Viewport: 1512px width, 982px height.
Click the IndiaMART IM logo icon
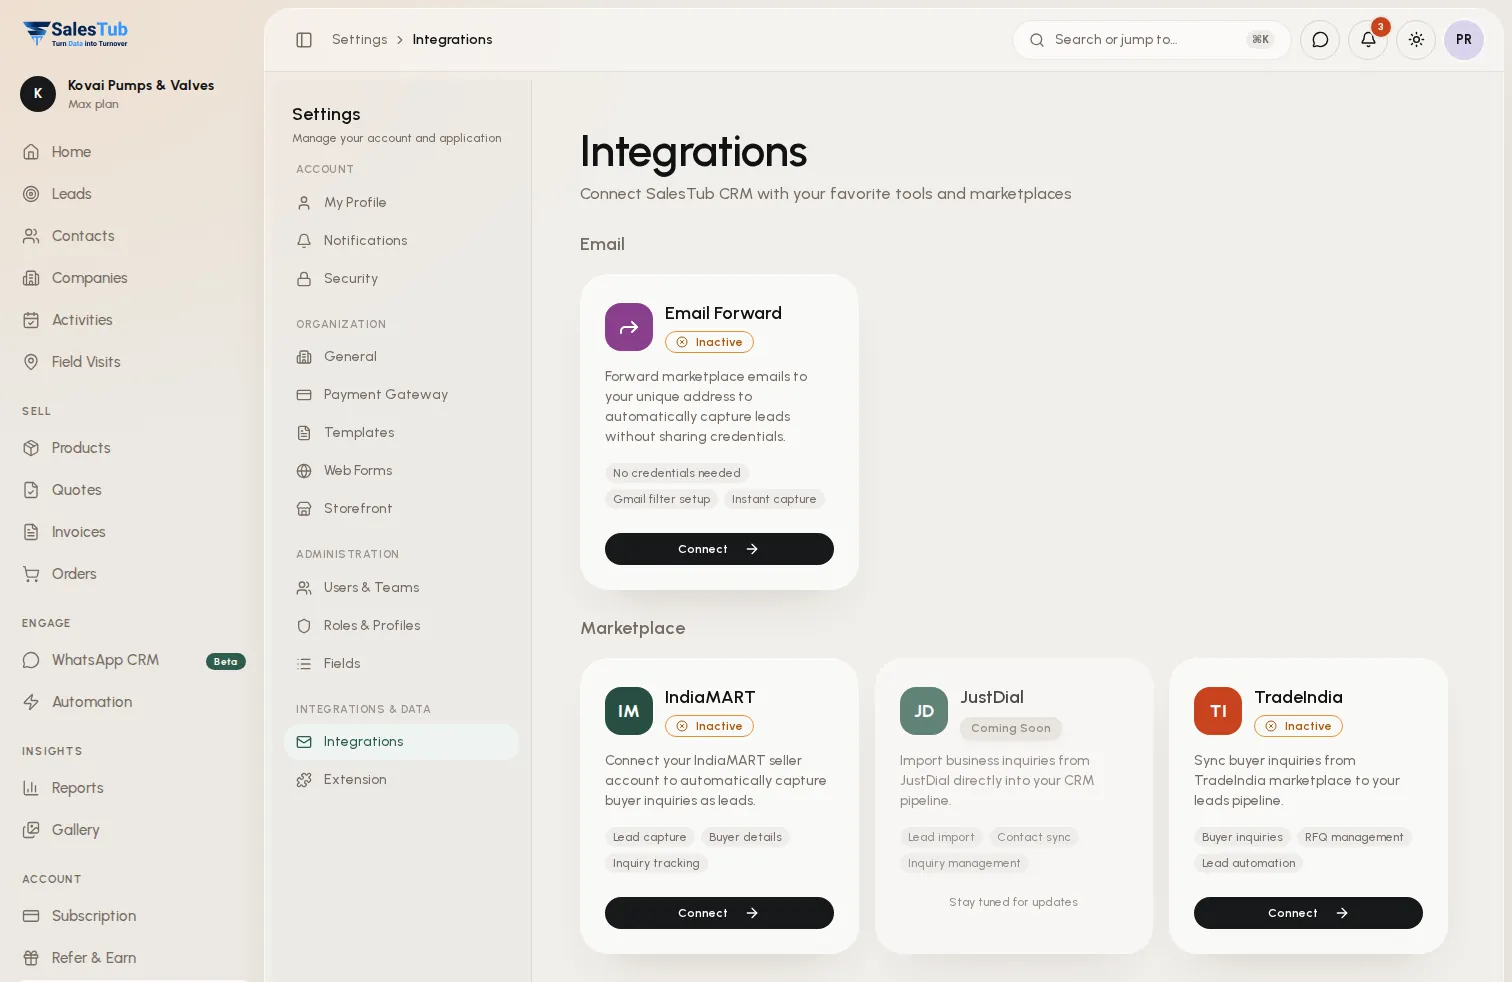click(629, 711)
